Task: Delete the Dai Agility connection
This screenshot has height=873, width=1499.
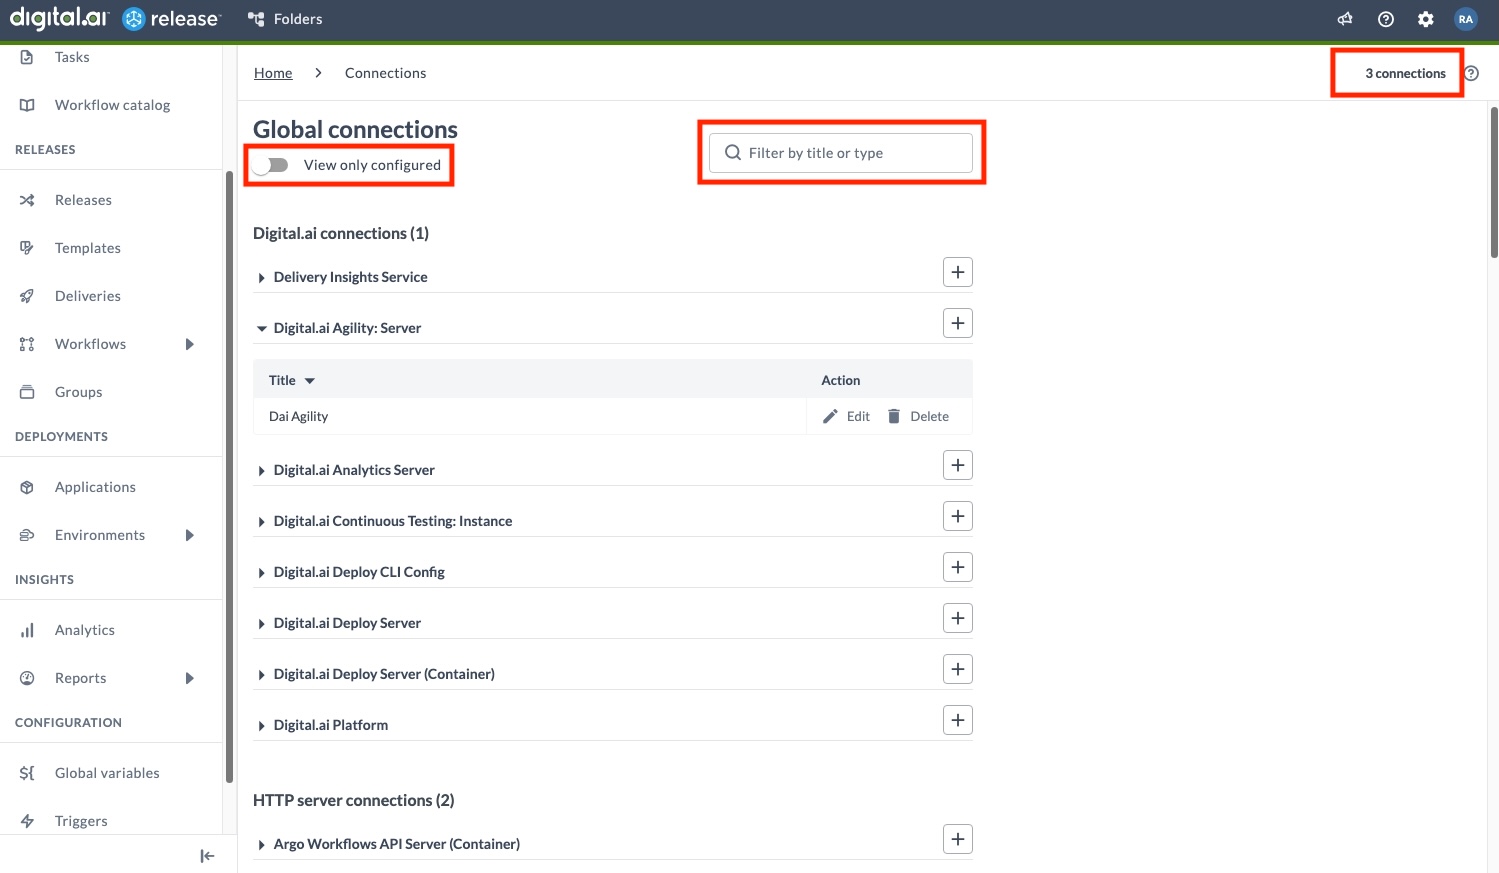Action: [918, 416]
